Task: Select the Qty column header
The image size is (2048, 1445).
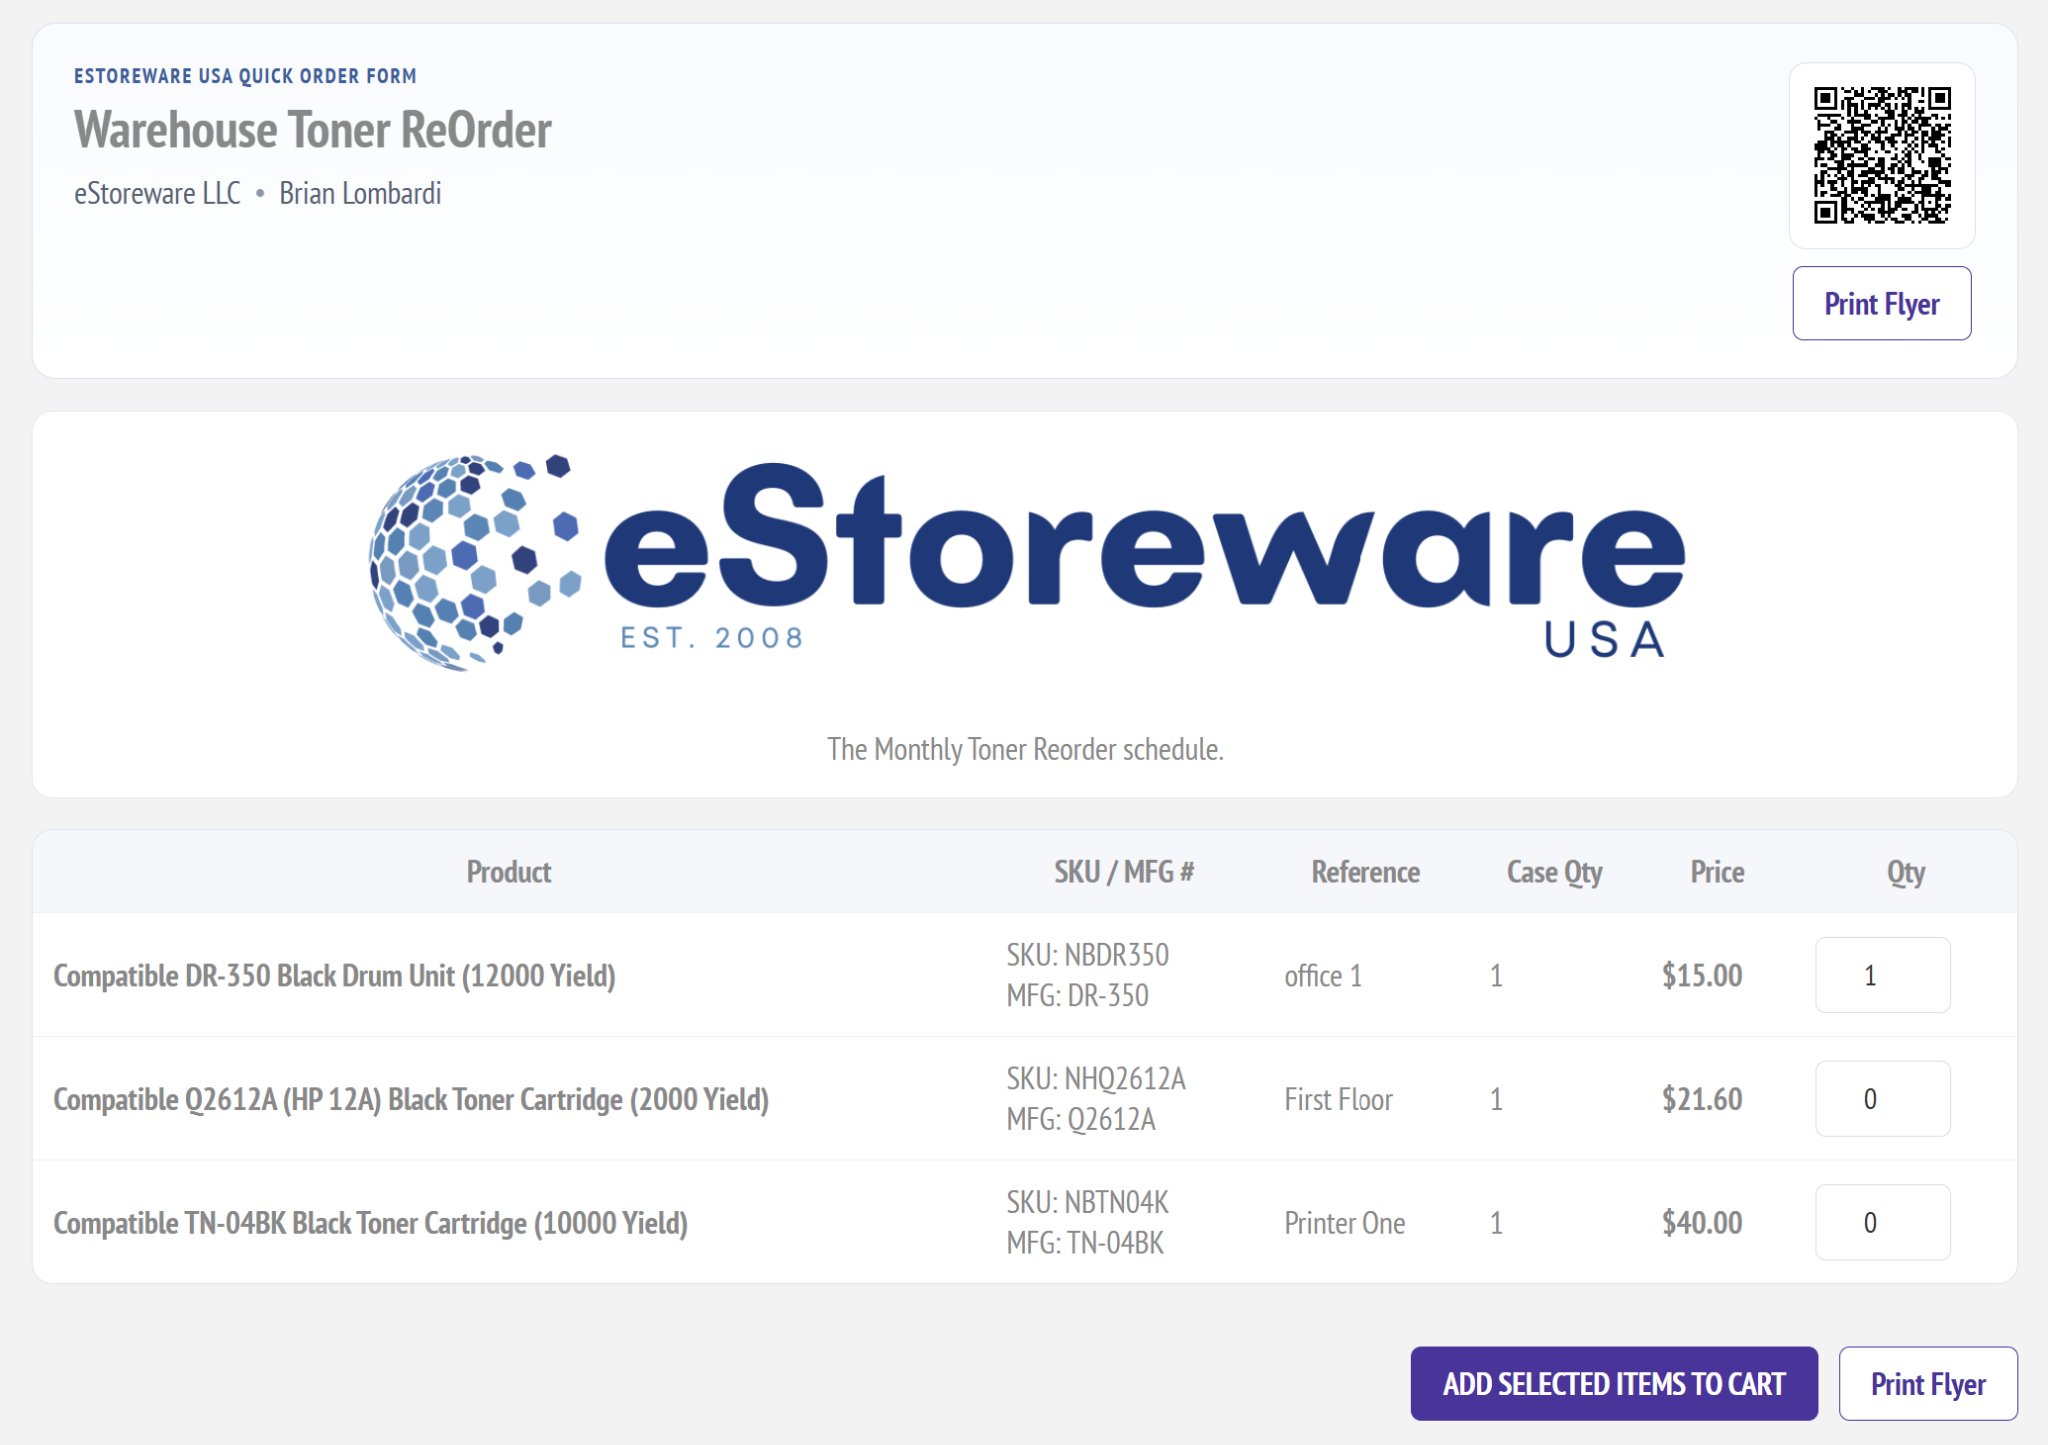Action: point(1906,872)
